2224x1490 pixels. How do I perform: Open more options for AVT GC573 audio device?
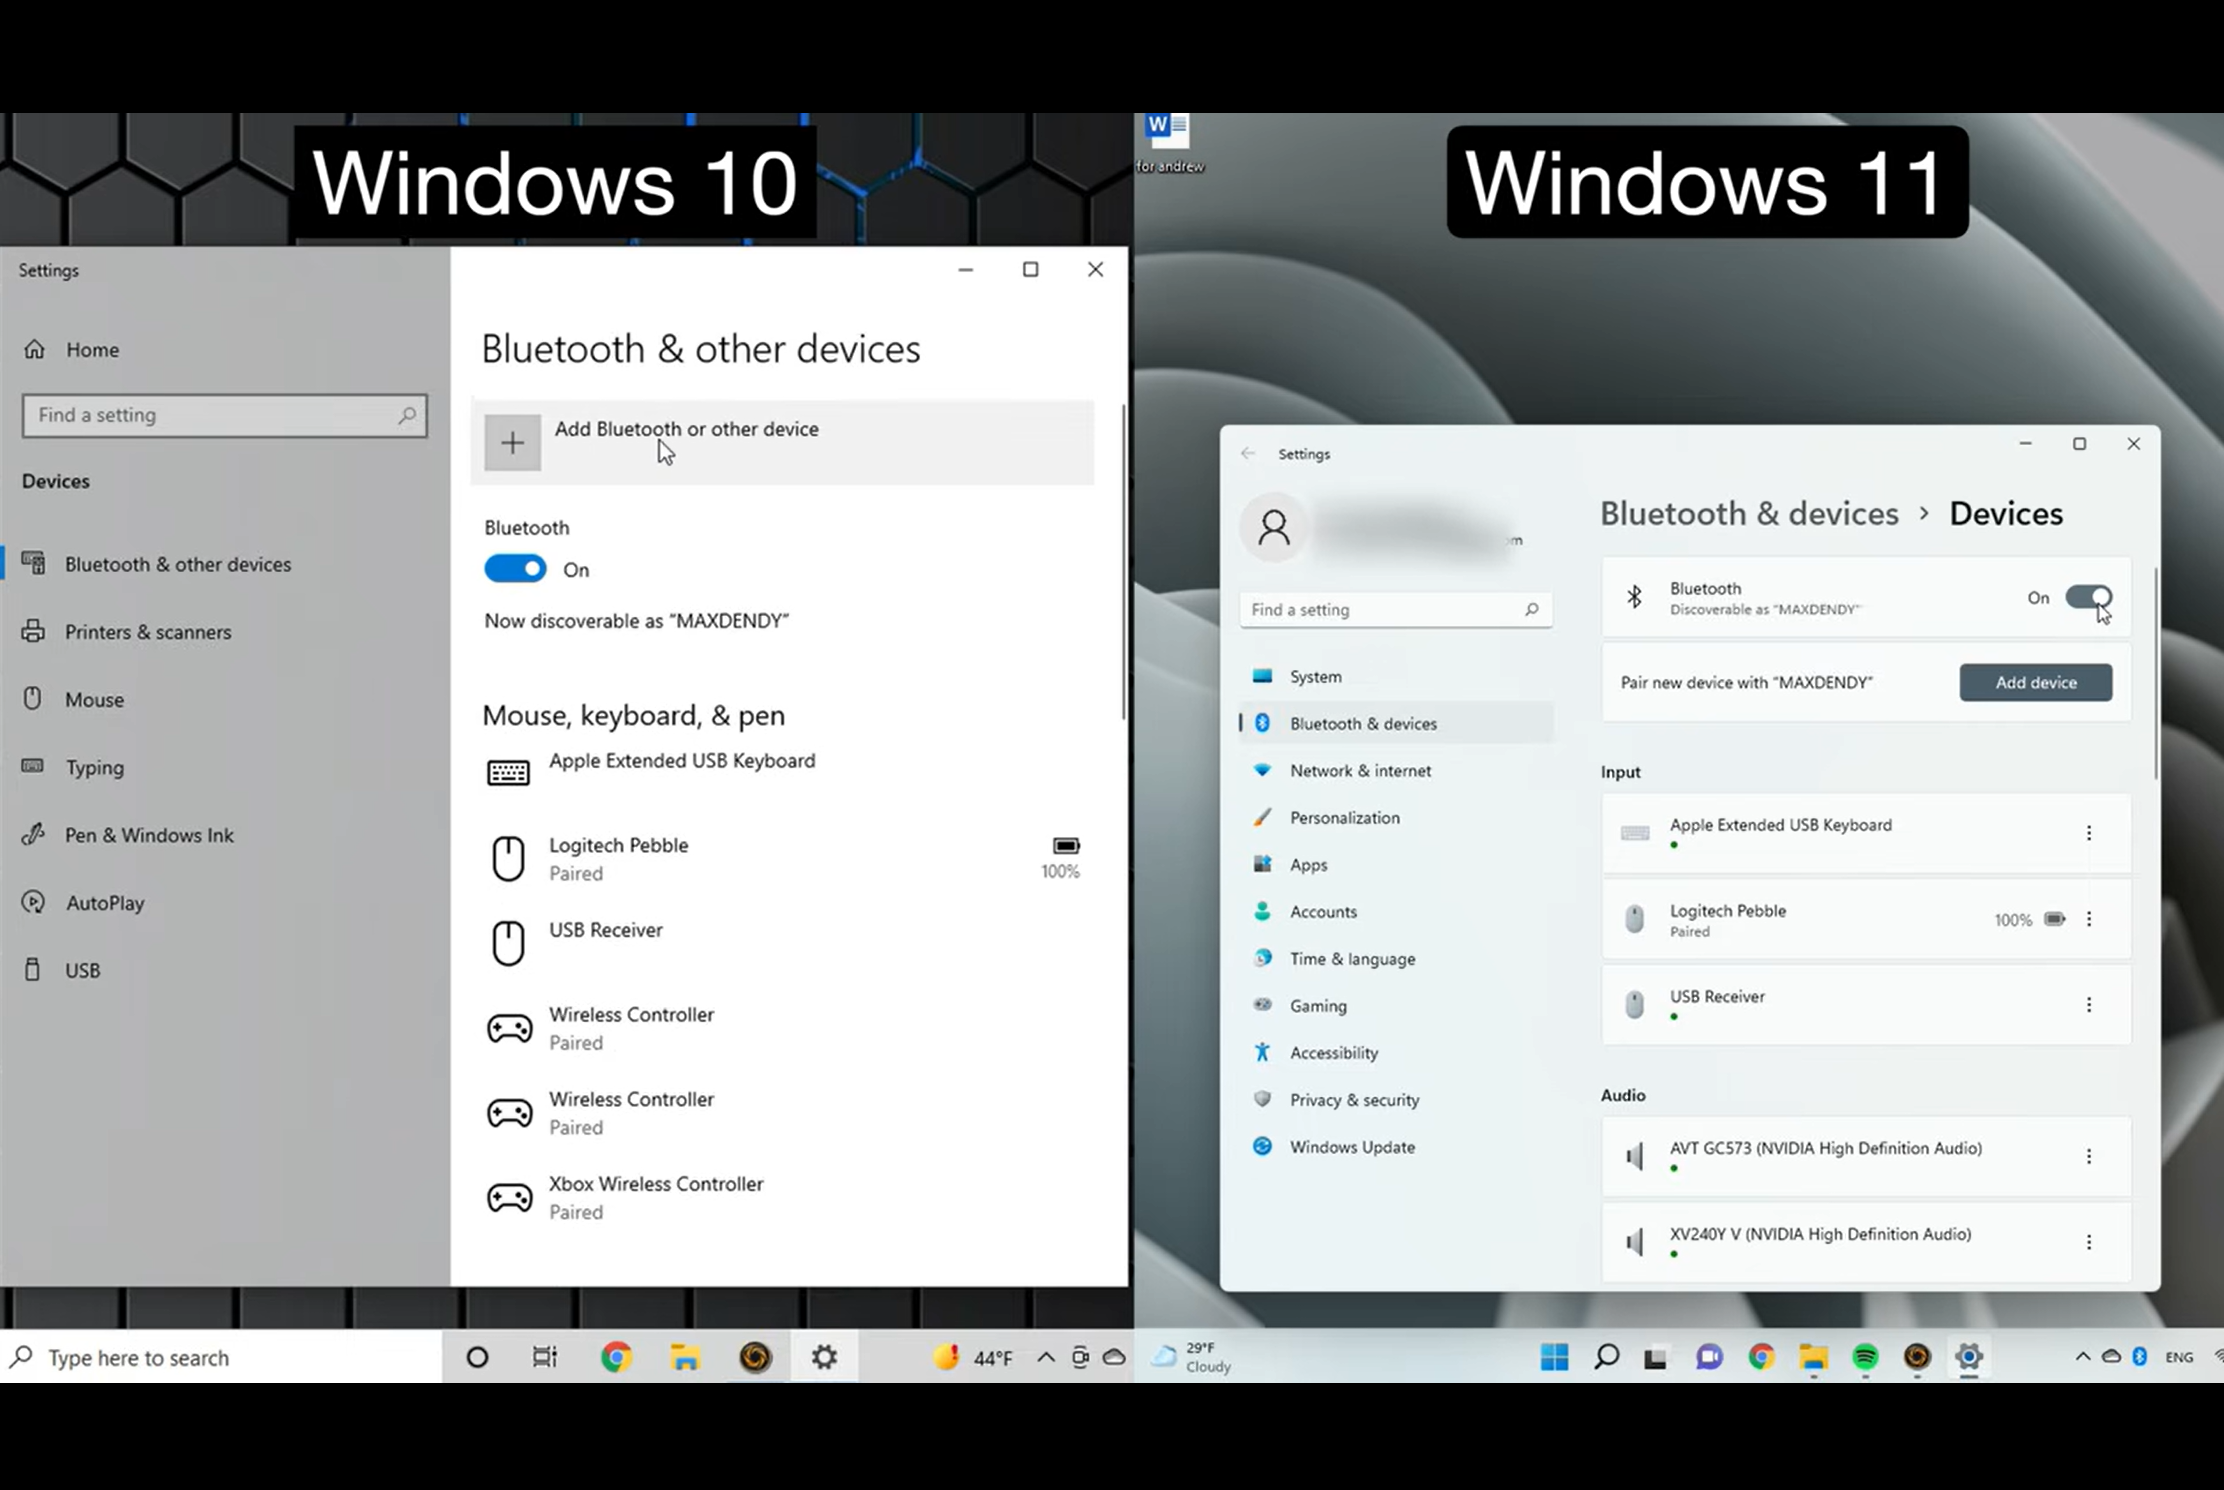click(2088, 1157)
